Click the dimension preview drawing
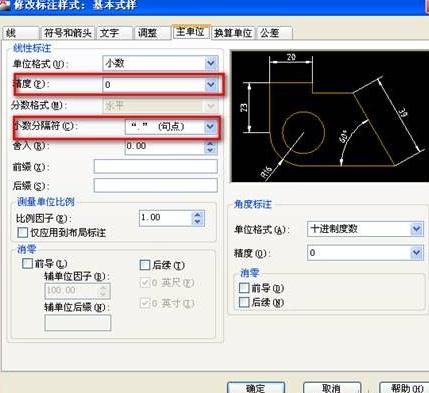Viewport: 429px width, 393px height. [330, 116]
